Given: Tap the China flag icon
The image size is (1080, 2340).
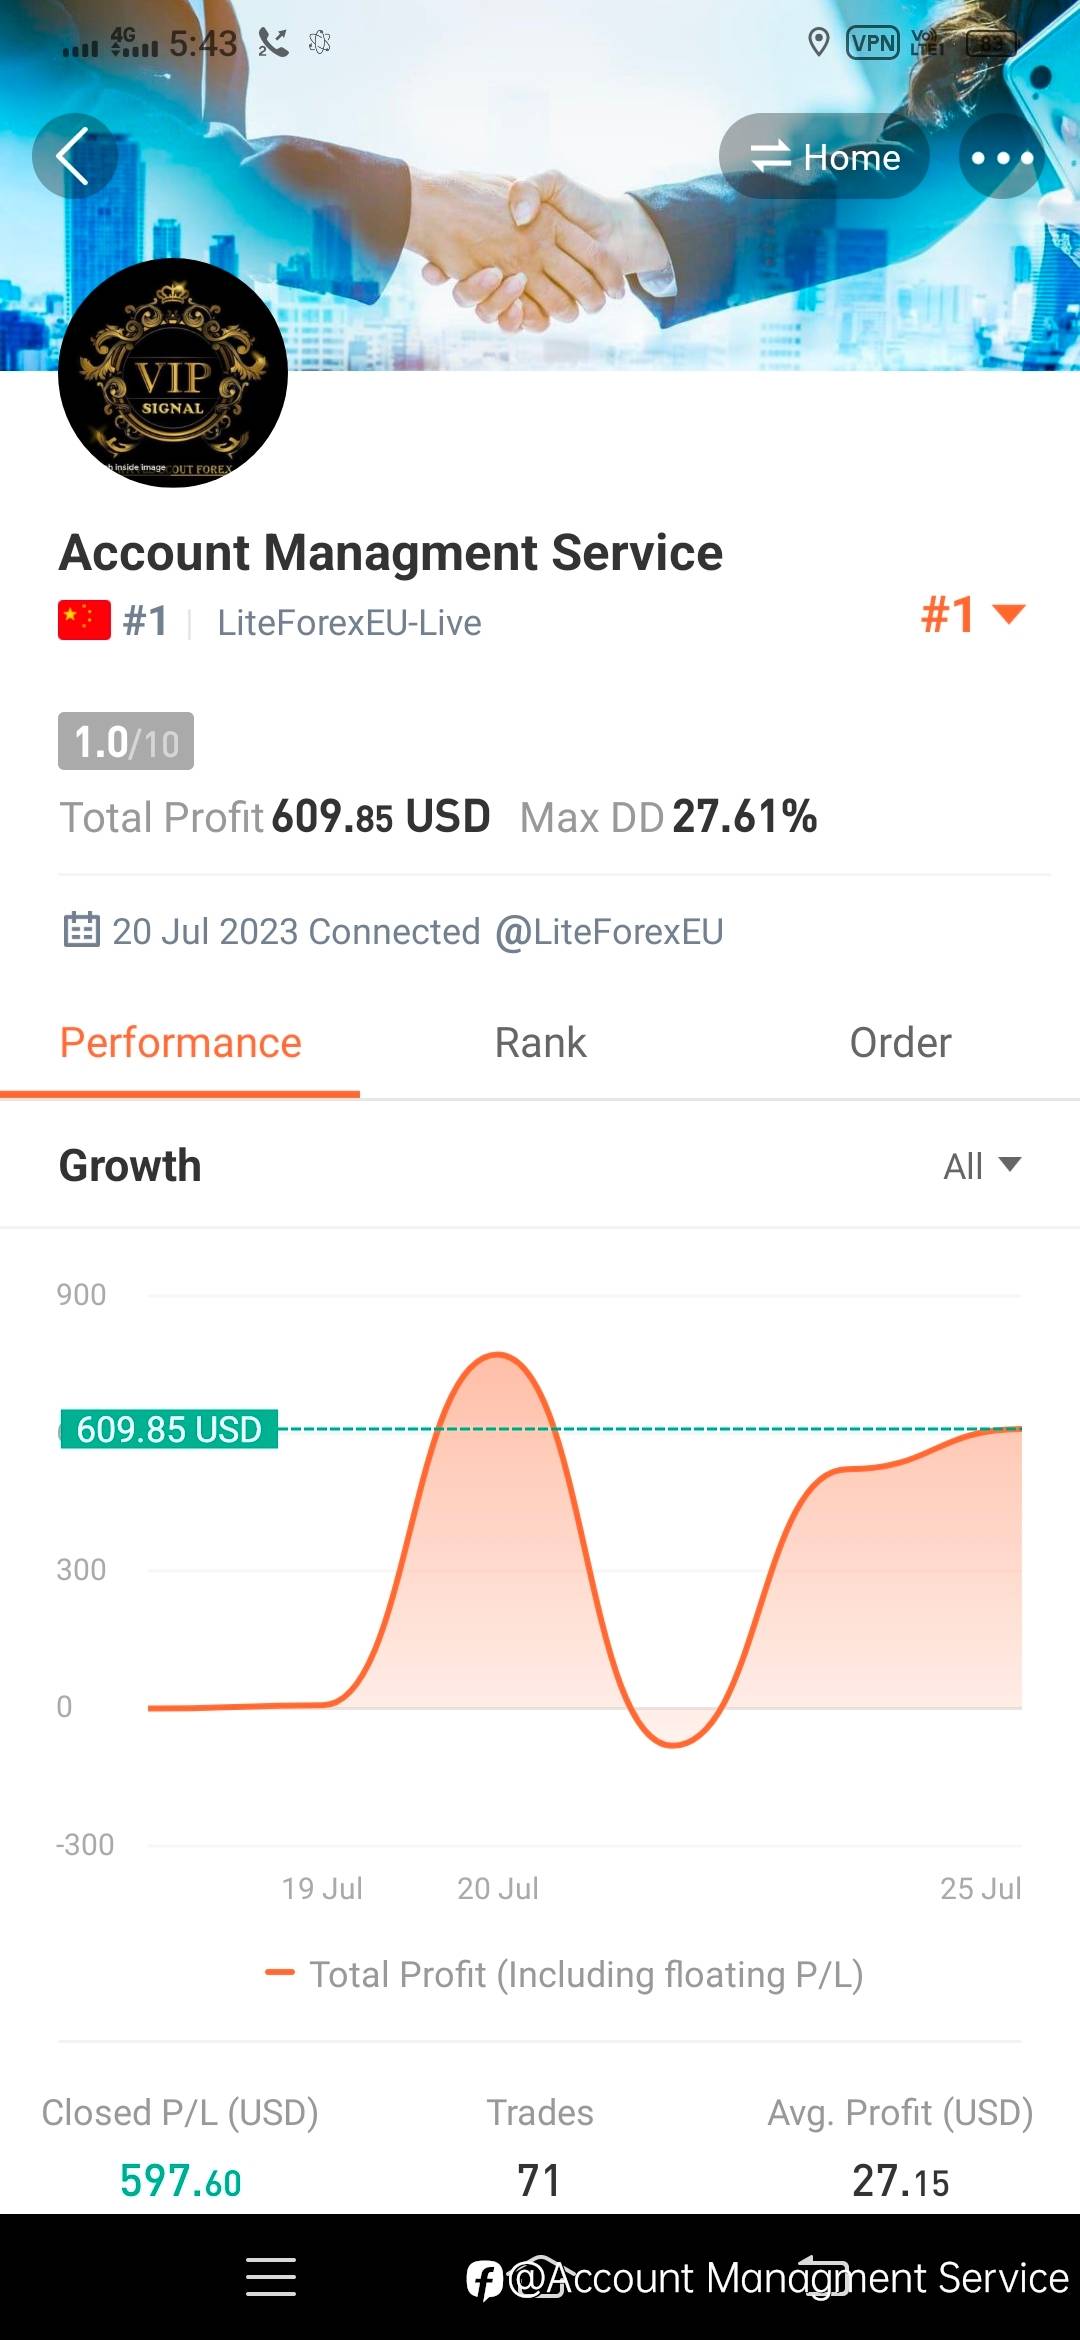Looking at the screenshot, I should (x=84, y=621).
